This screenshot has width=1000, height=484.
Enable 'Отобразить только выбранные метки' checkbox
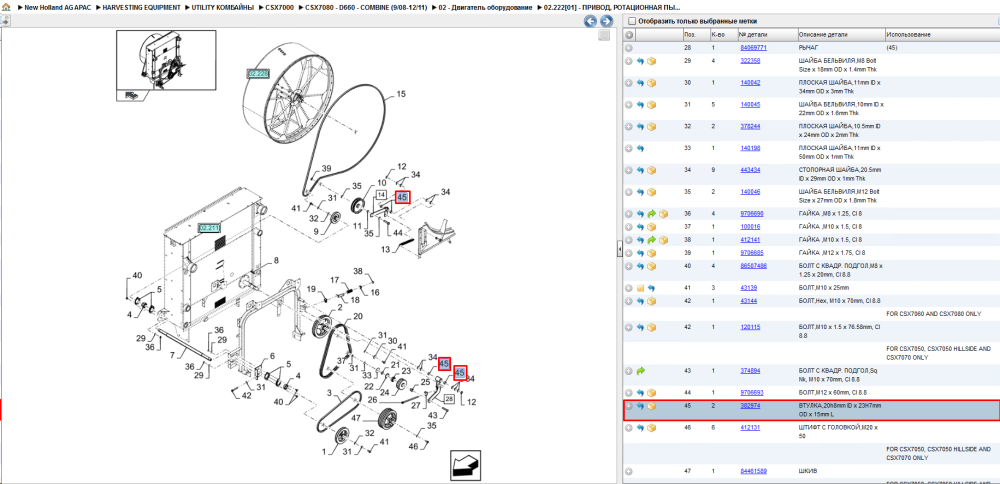point(632,21)
